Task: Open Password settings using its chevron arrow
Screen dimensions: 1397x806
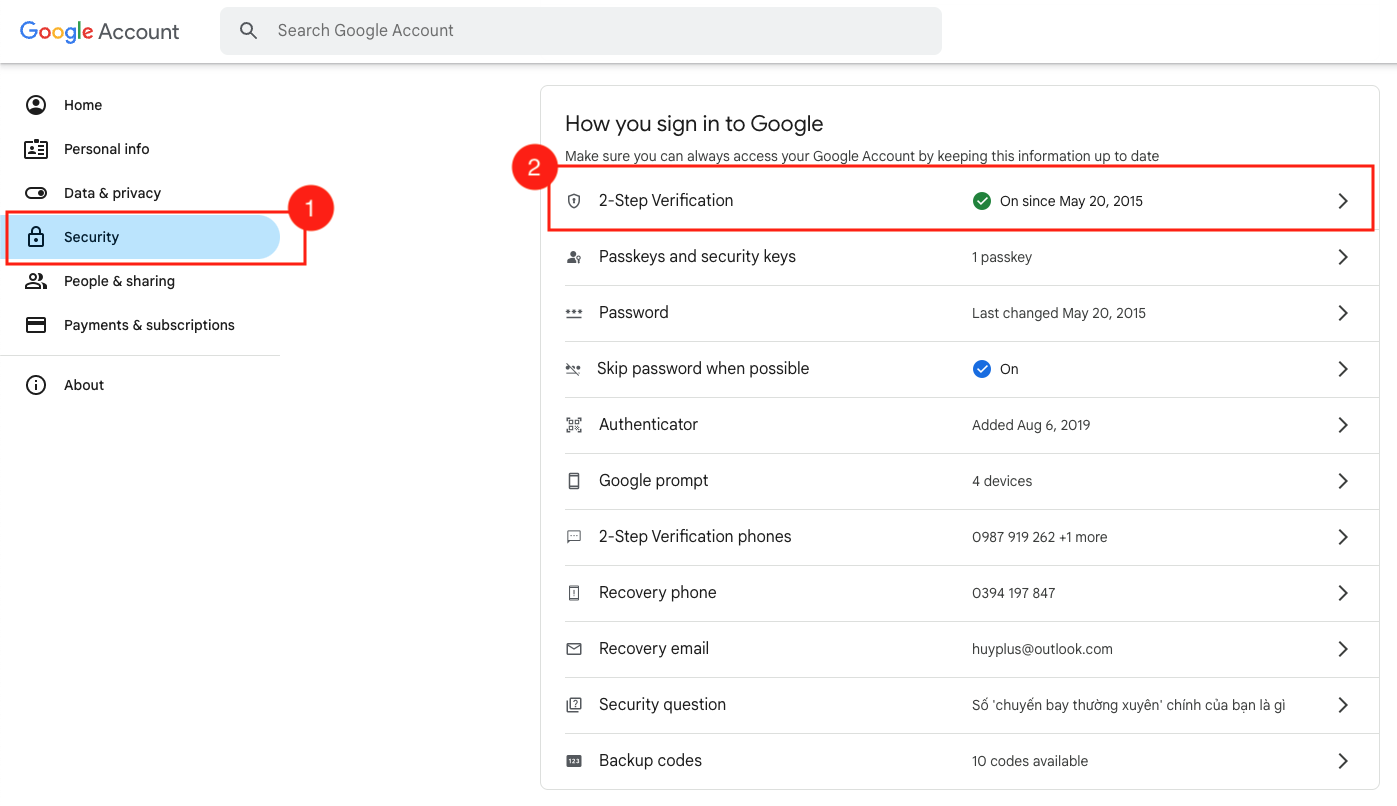Action: (x=1343, y=313)
